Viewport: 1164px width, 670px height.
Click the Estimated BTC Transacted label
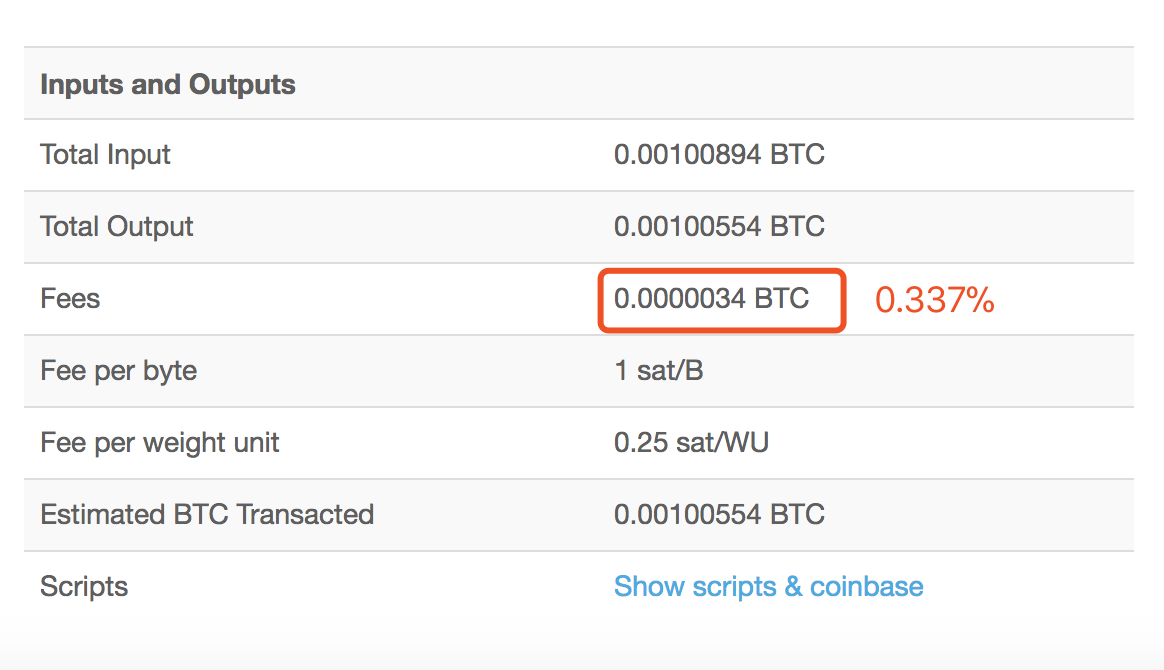(x=207, y=514)
